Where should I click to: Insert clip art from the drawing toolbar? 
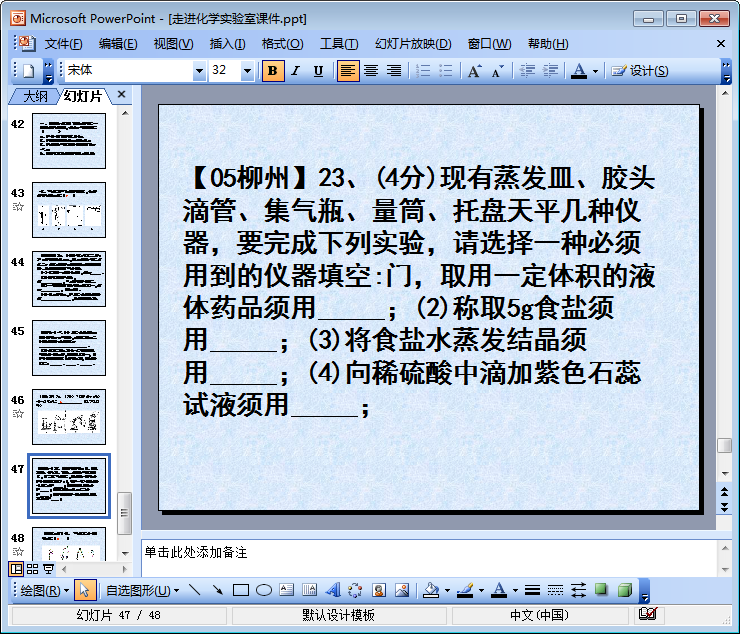click(378, 590)
